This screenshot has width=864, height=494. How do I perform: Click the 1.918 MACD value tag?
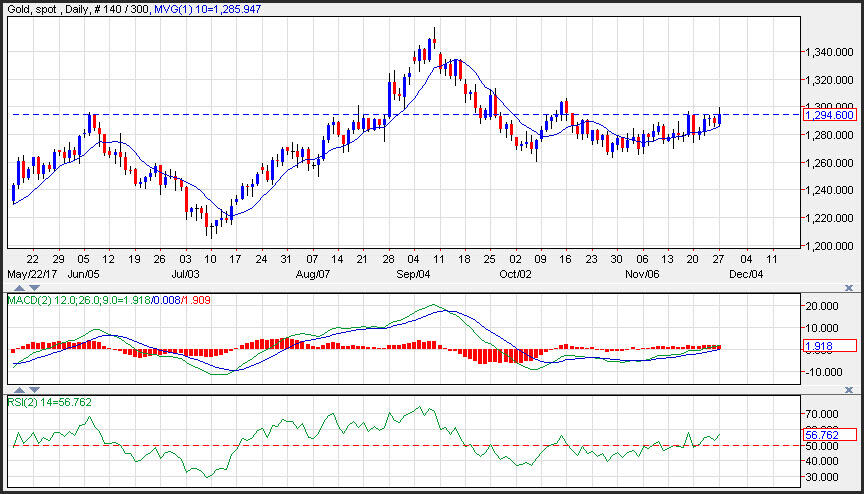[x=829, y=346]
